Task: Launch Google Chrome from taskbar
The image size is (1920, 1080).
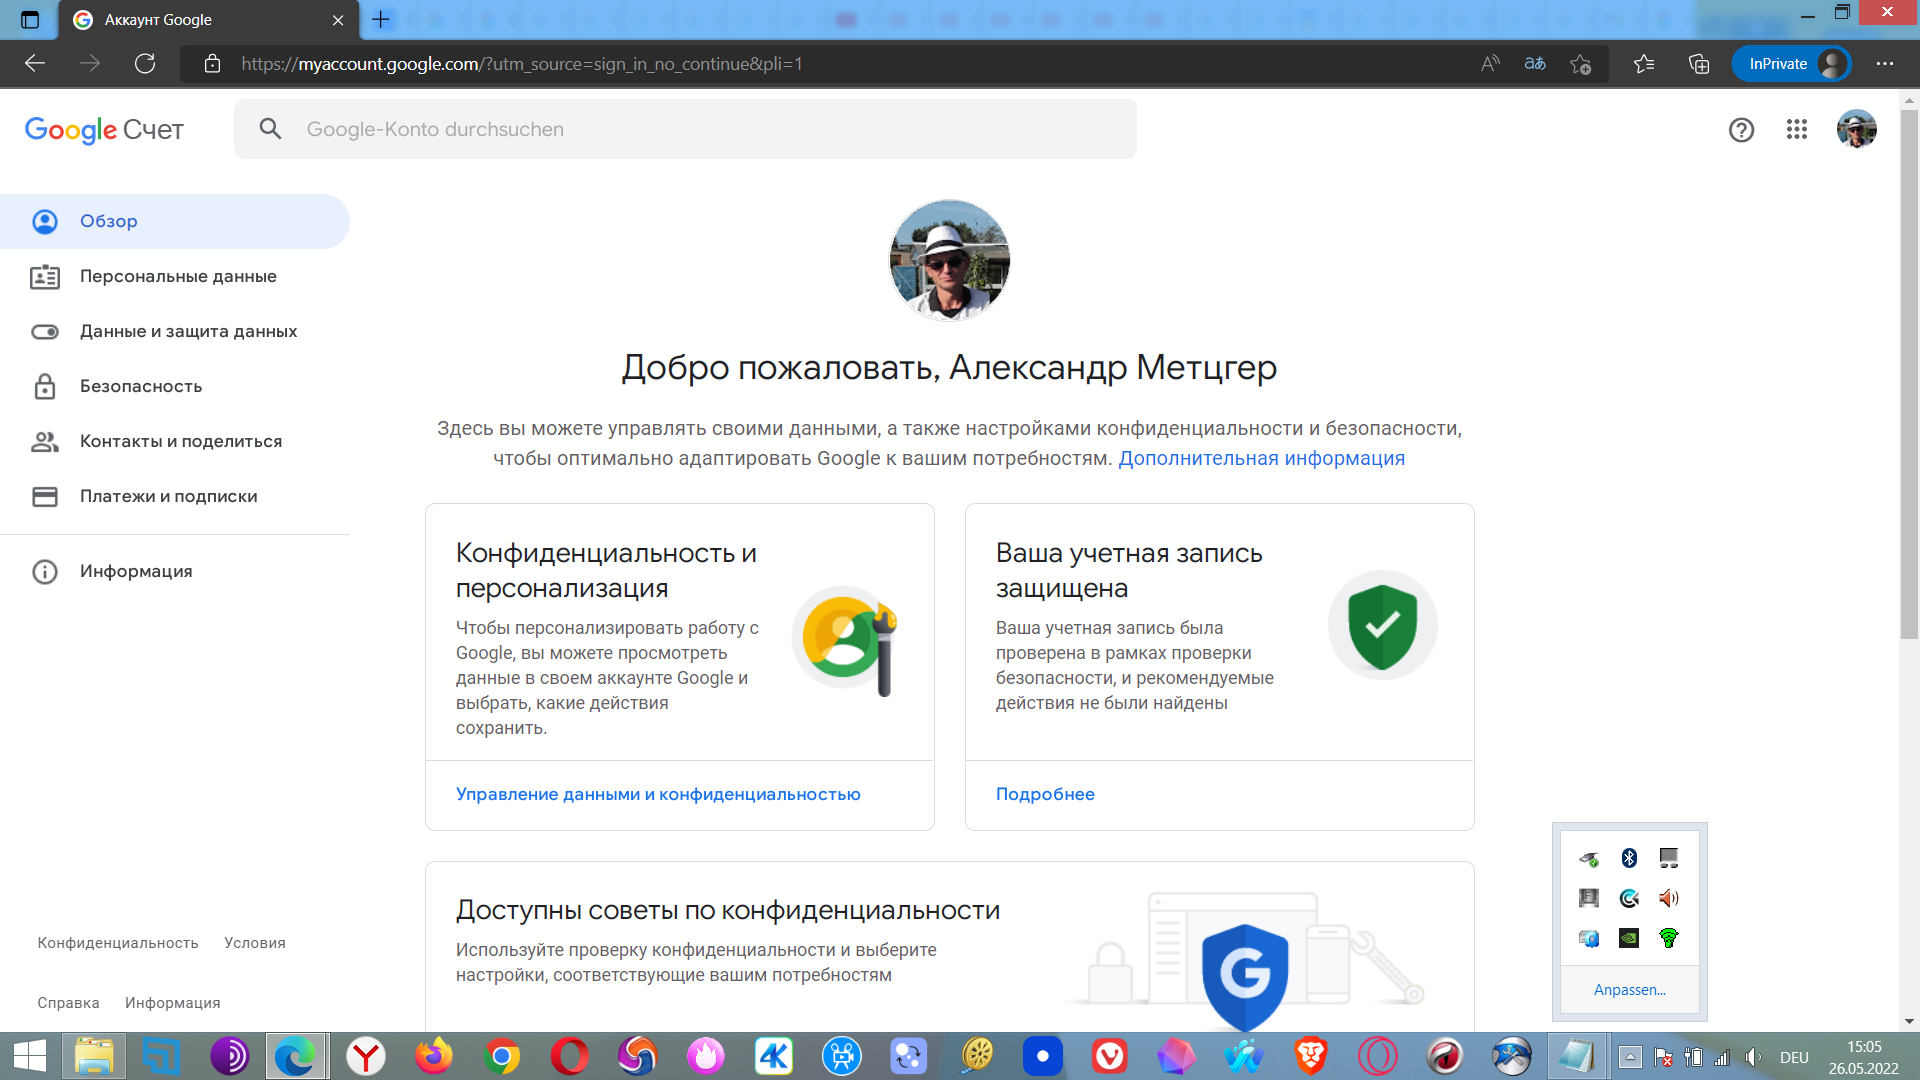Action: [x=502, y=1056]
